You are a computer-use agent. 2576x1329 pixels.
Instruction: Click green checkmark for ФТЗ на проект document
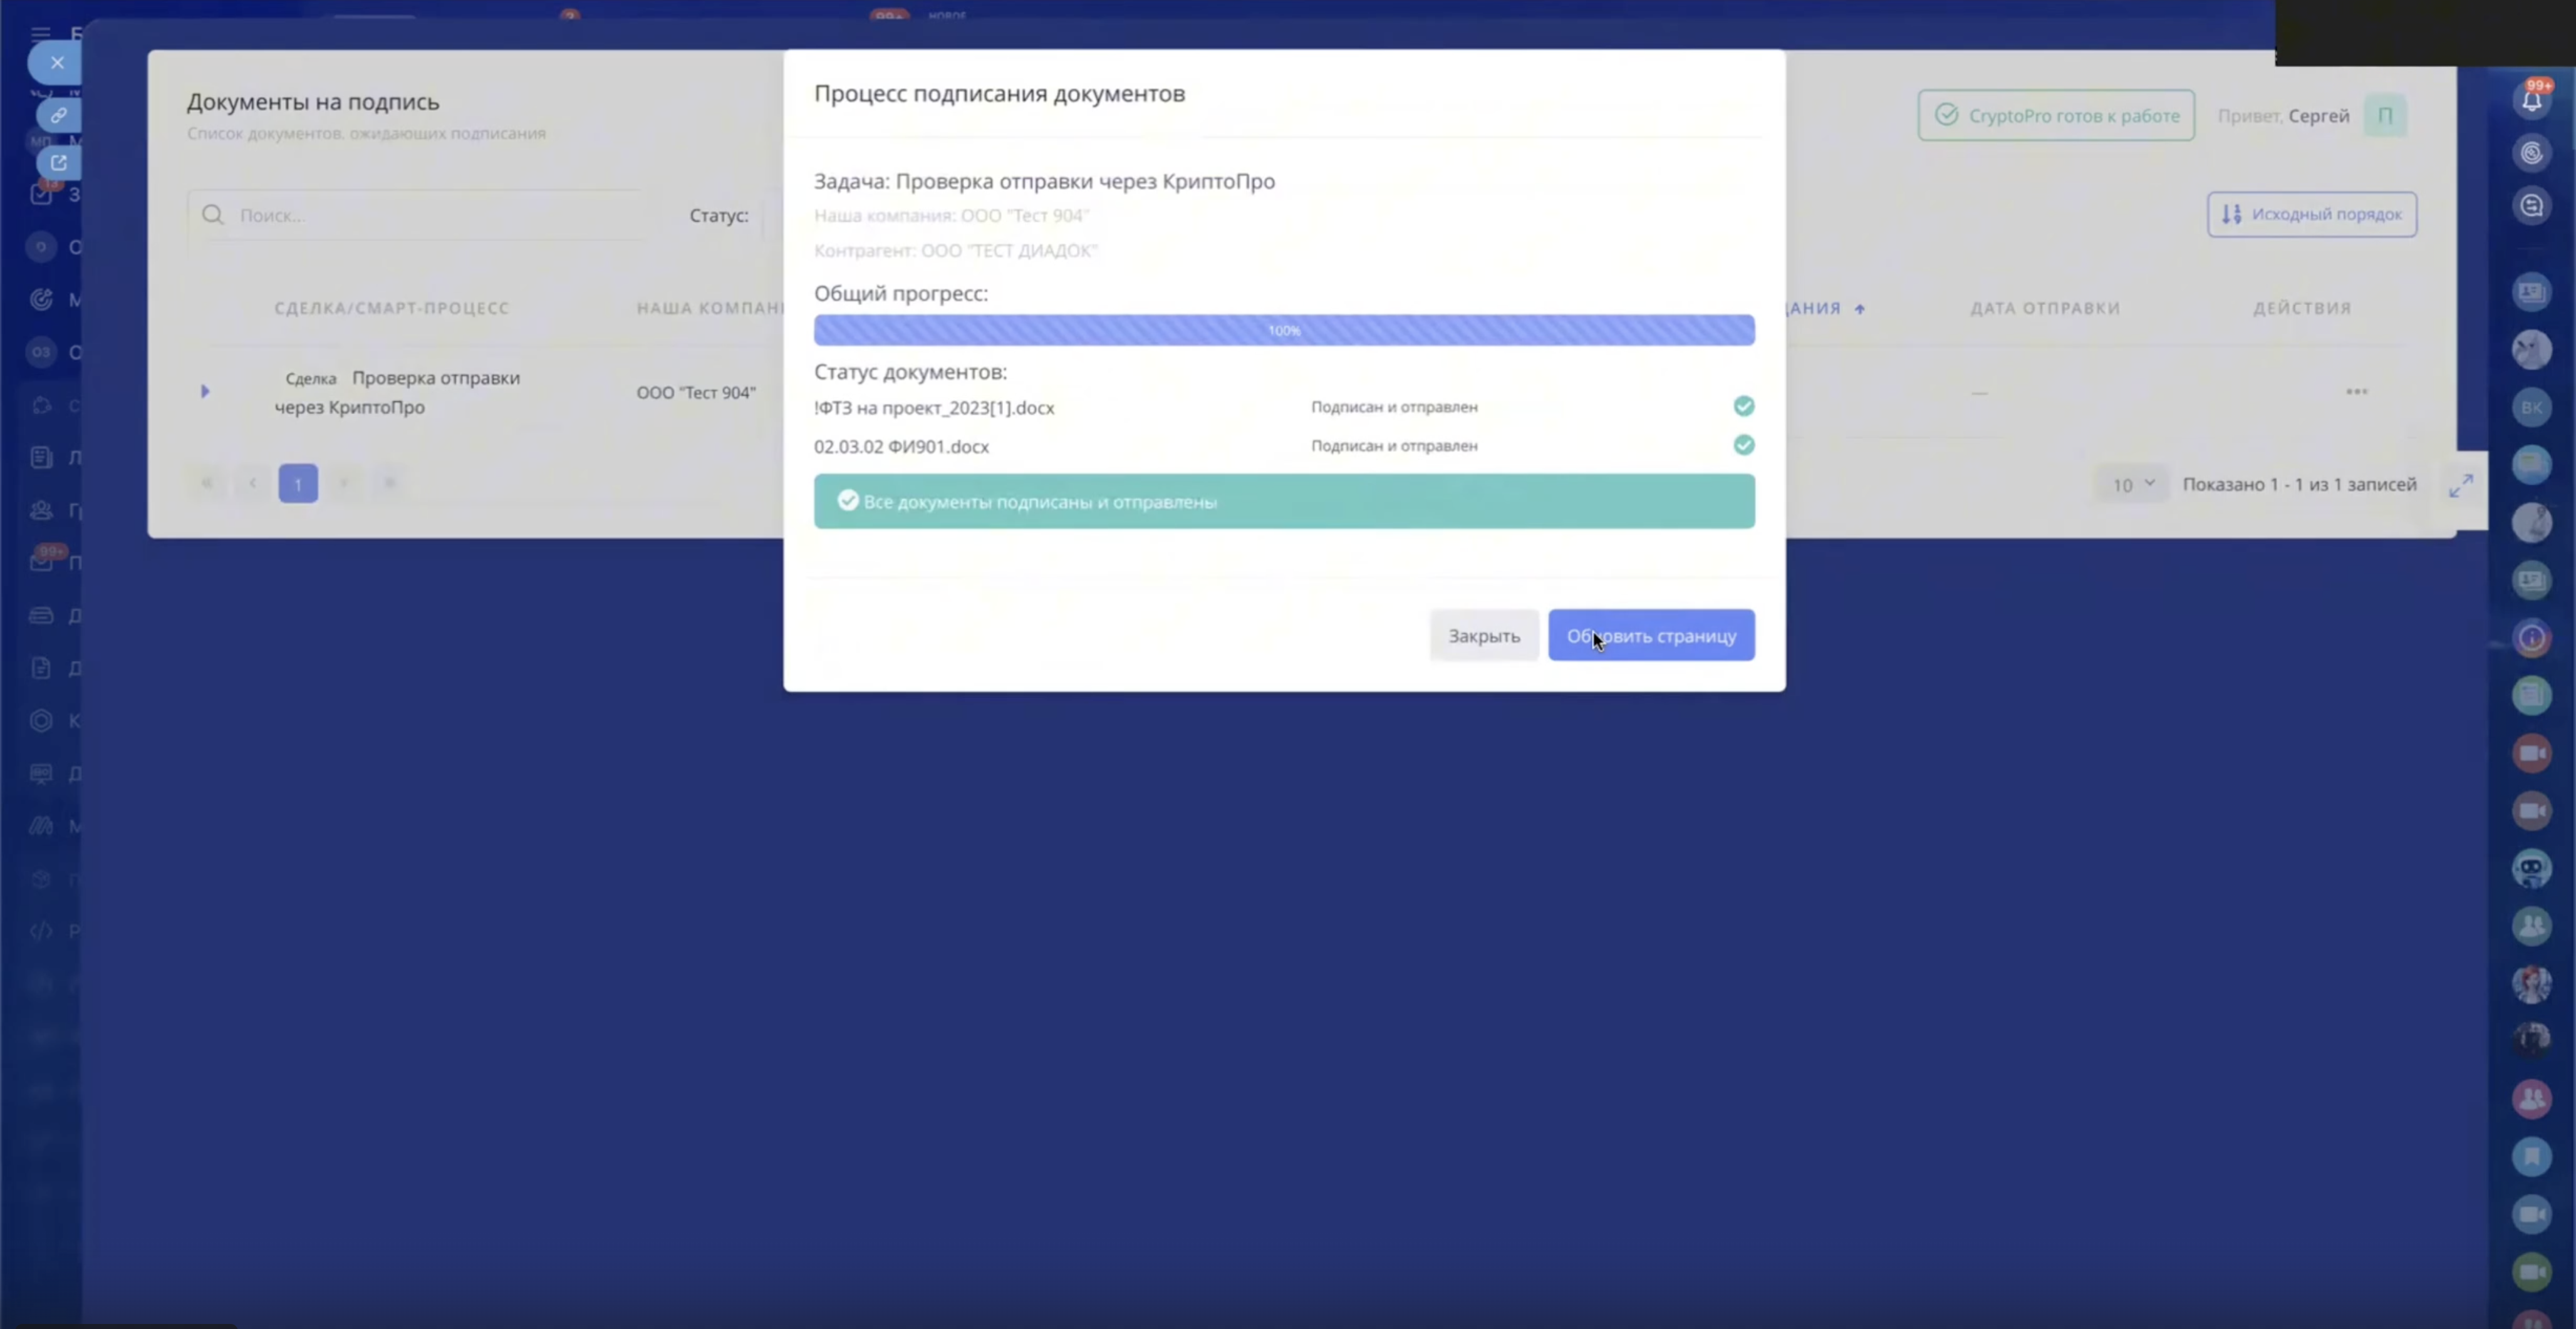tap(1743, 406)
